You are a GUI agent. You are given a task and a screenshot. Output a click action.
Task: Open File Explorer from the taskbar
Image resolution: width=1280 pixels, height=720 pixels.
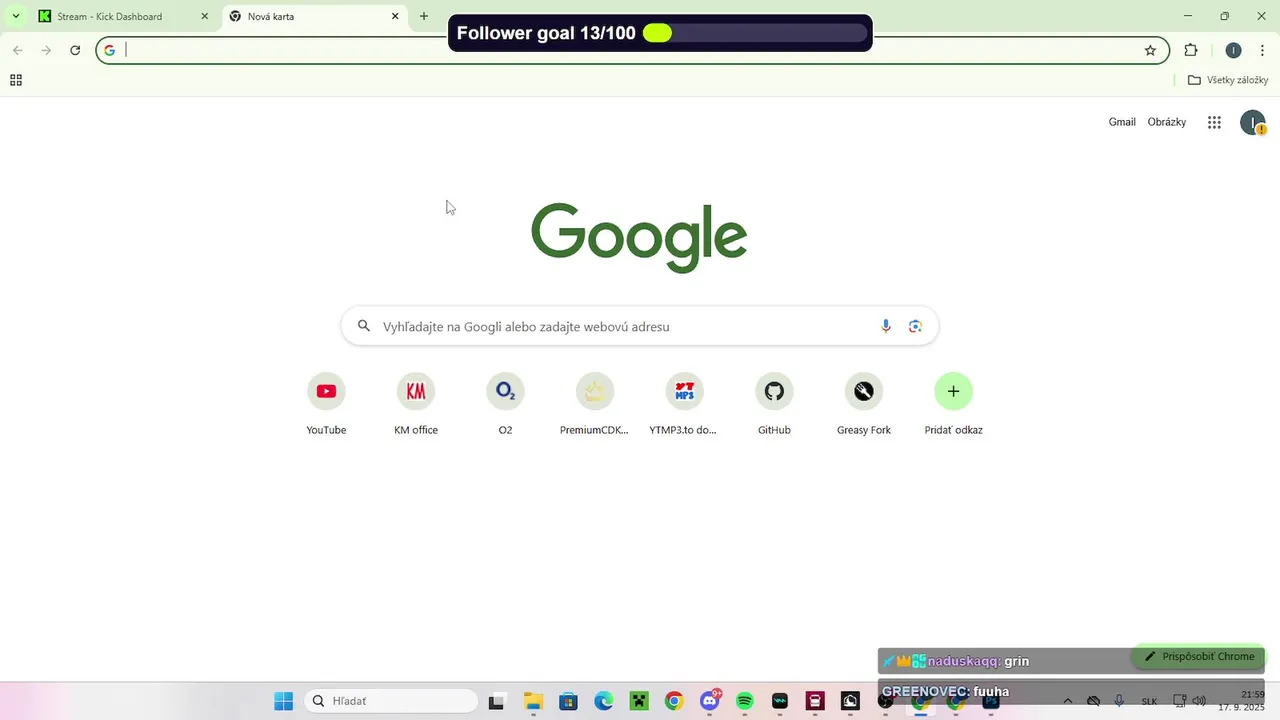(x=533, y=701)
